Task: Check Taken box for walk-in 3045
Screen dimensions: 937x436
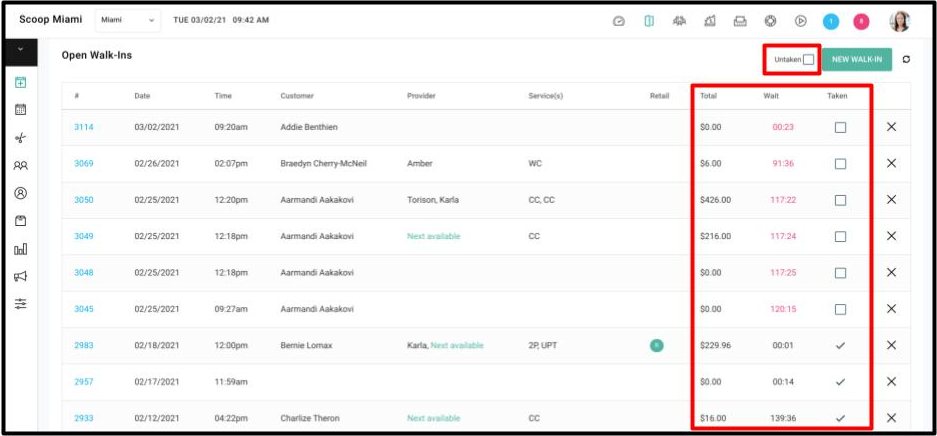Action: 840,309
